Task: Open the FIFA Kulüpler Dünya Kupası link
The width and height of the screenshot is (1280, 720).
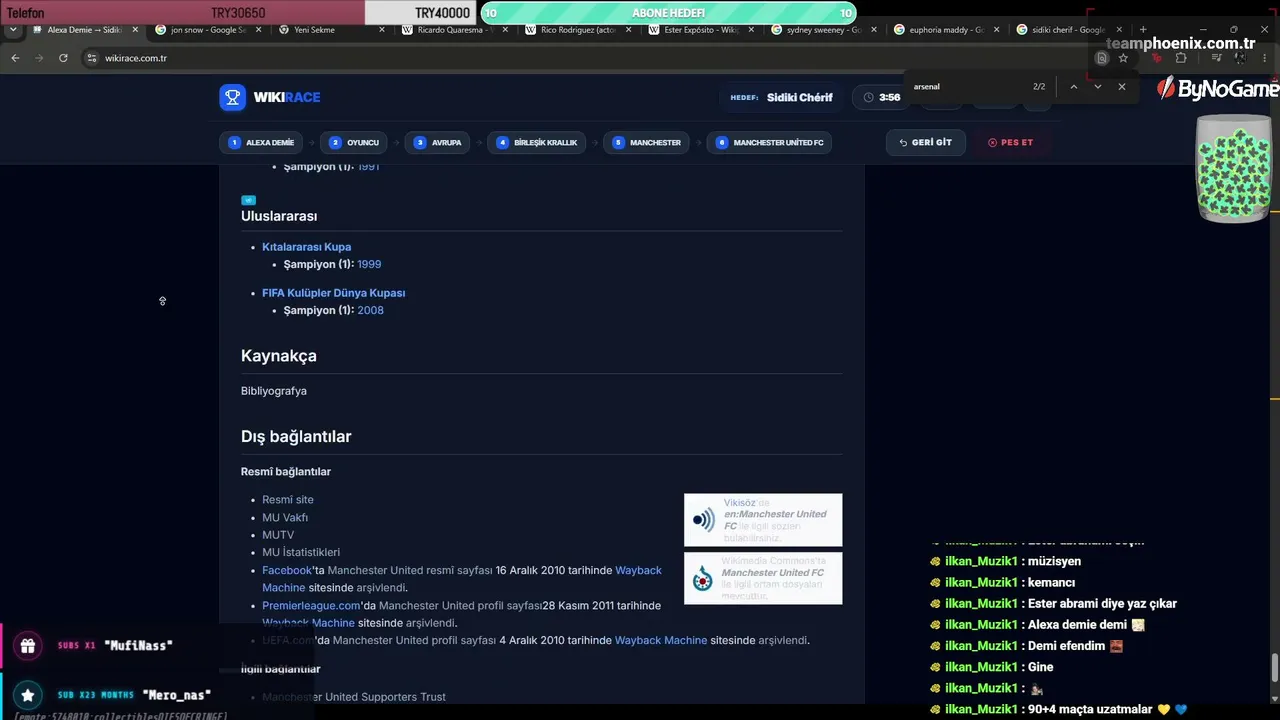Action: (333, 293)
